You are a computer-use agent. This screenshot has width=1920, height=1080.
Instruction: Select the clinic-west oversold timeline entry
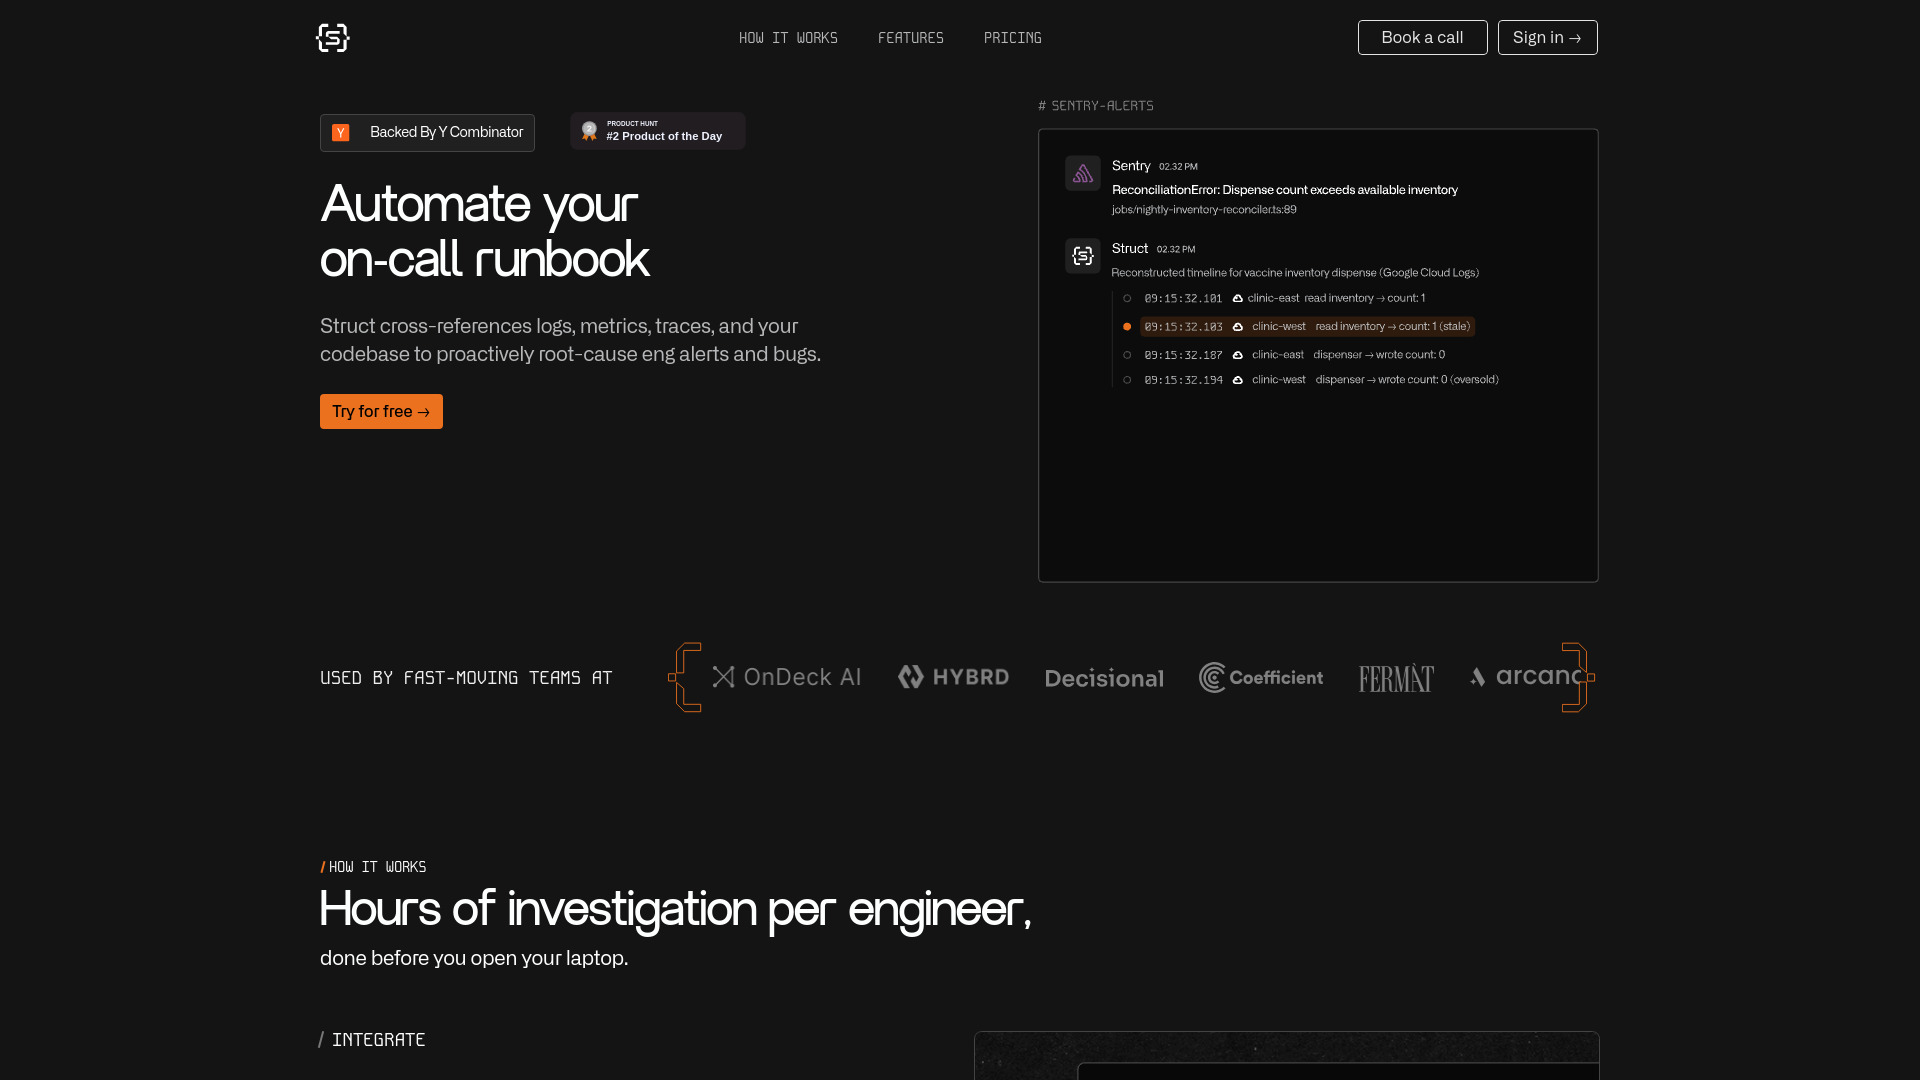pyautogui.click(x=1320, y=380)
